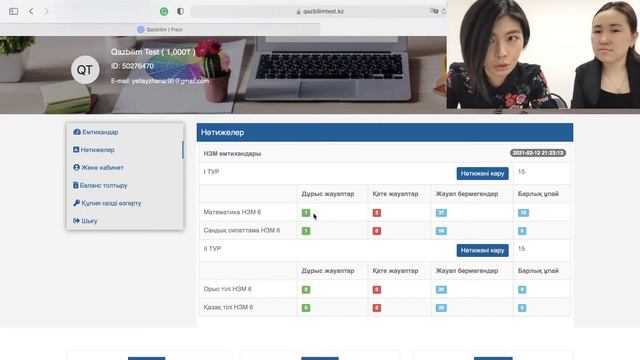Screen dimensions: 640x360
Task: Click the translate icon in address bar
Action: [434, 11]
